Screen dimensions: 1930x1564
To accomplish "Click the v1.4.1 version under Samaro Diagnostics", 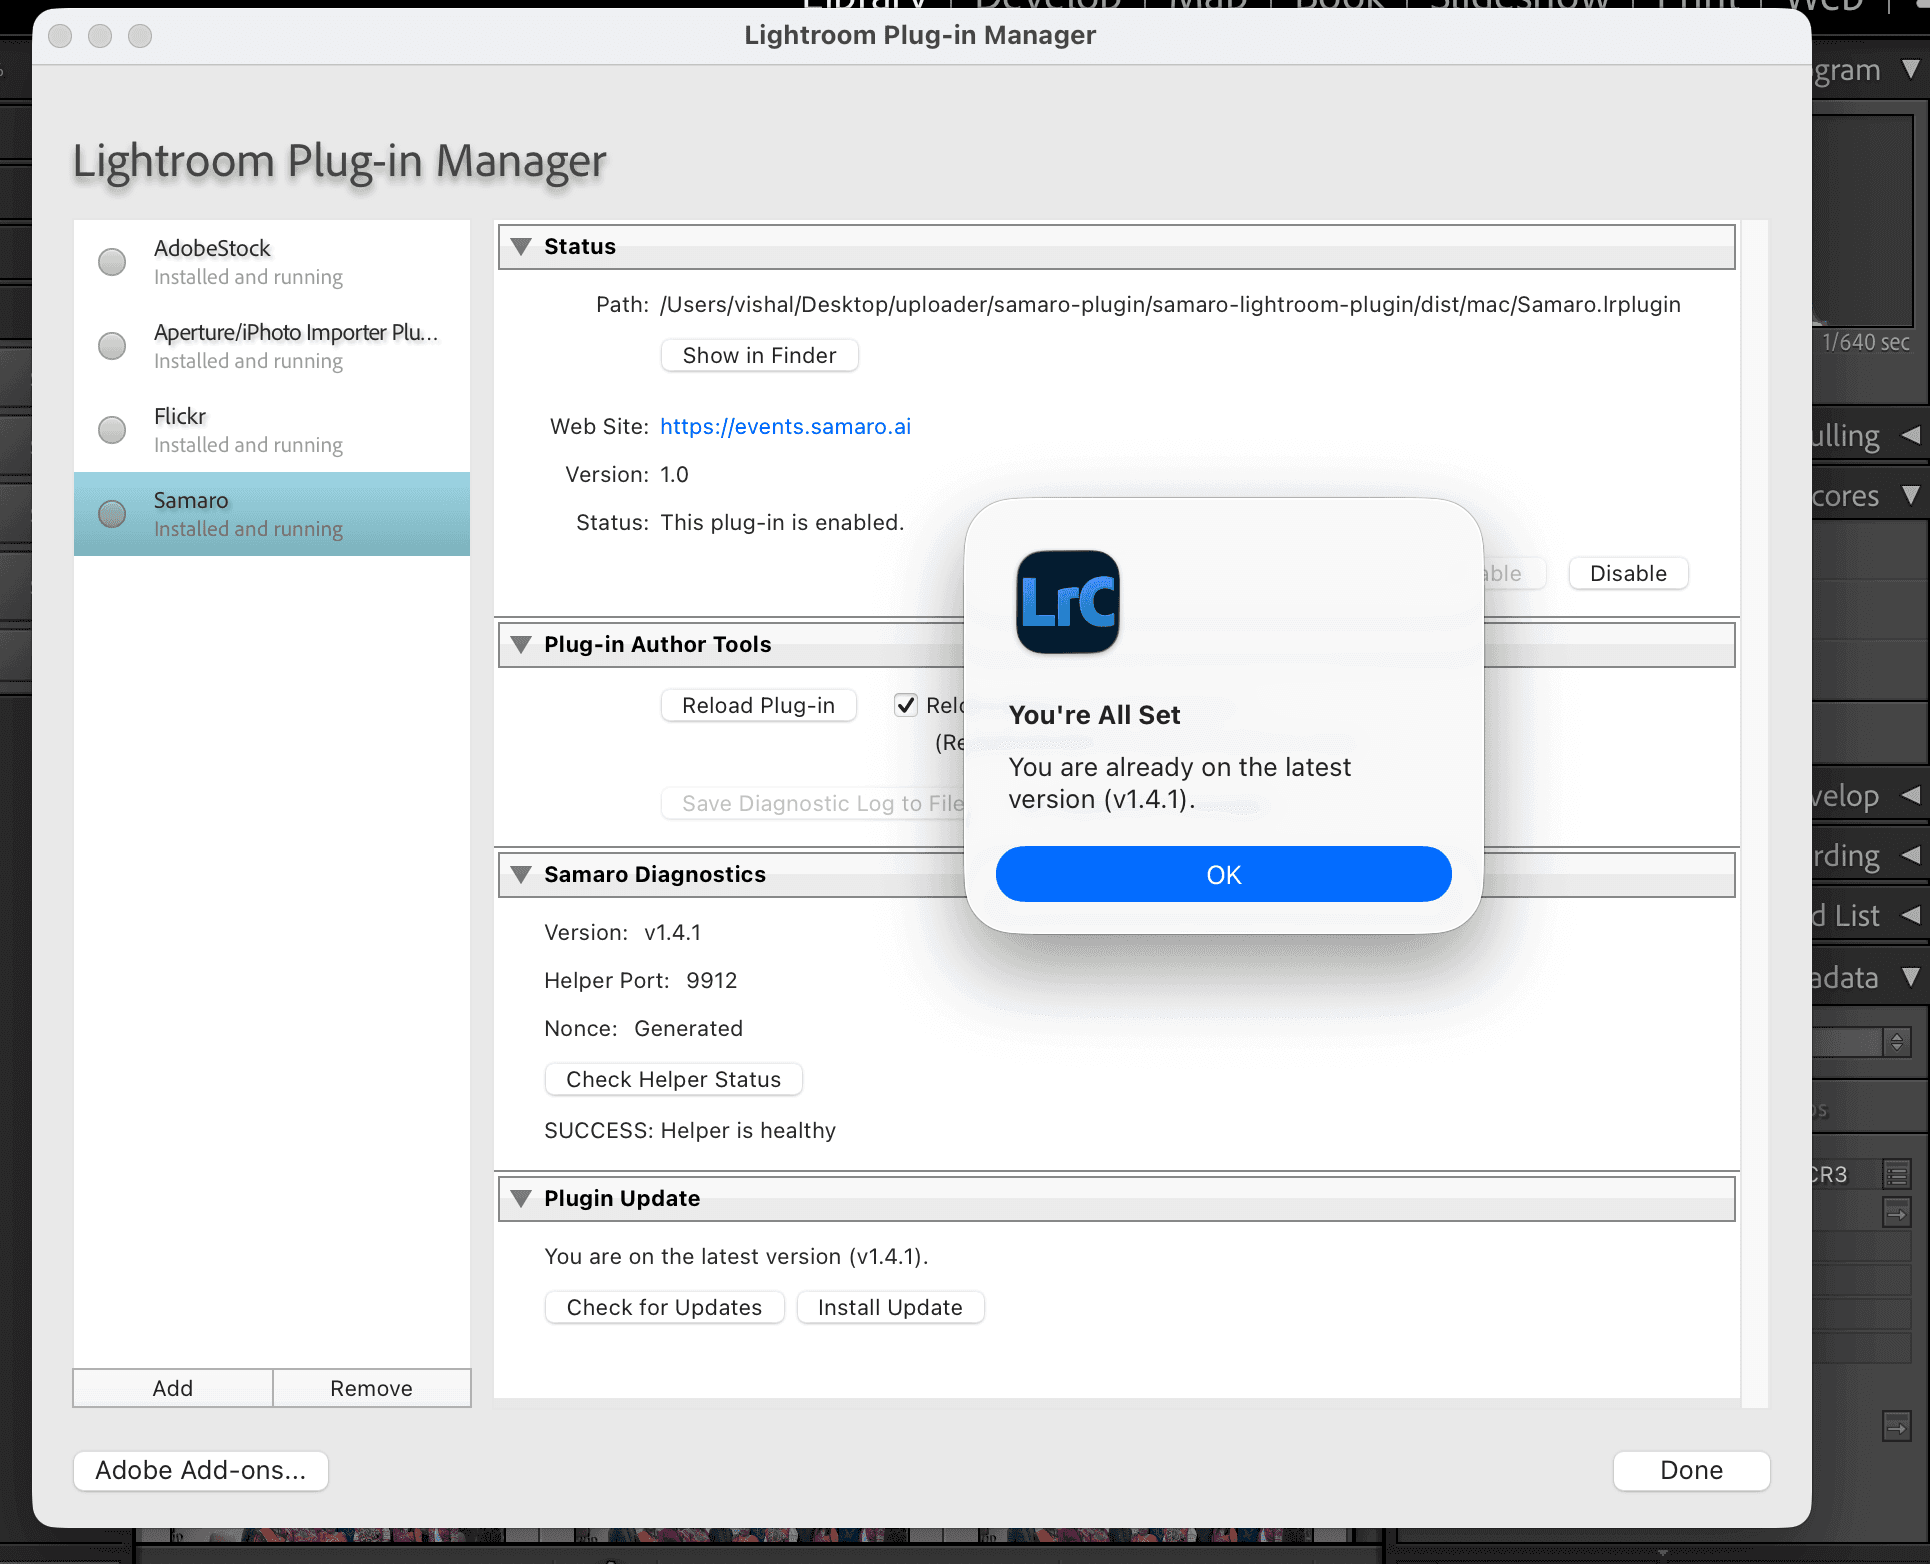I will pyautogui.click(x=673, y=933).
